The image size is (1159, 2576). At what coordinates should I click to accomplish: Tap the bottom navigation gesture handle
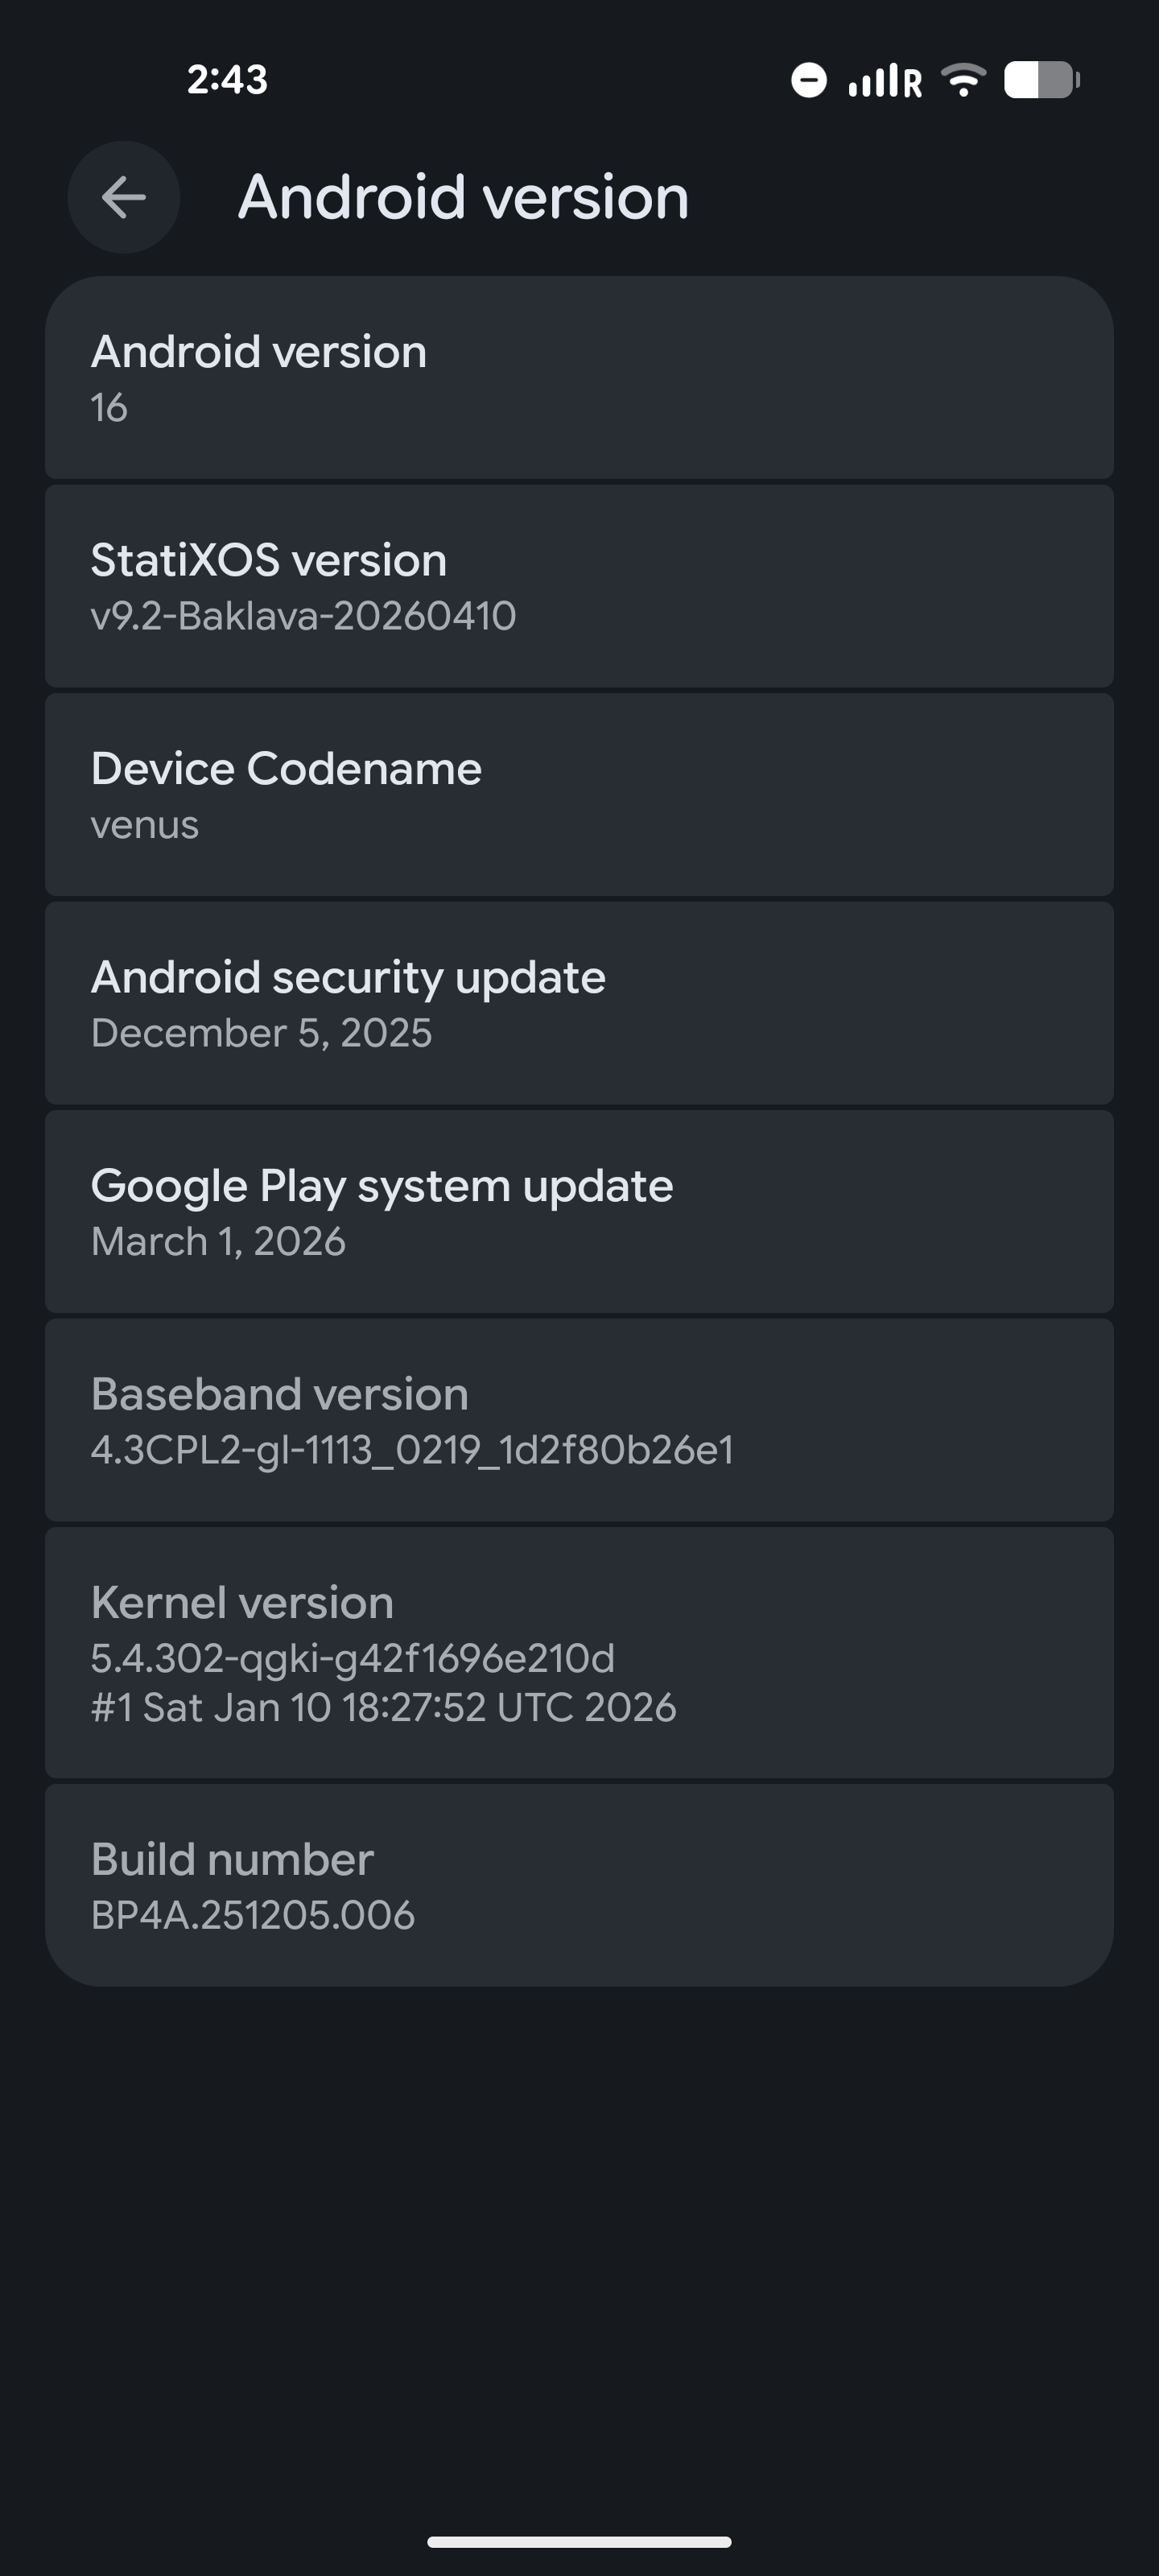[579, 2541]
